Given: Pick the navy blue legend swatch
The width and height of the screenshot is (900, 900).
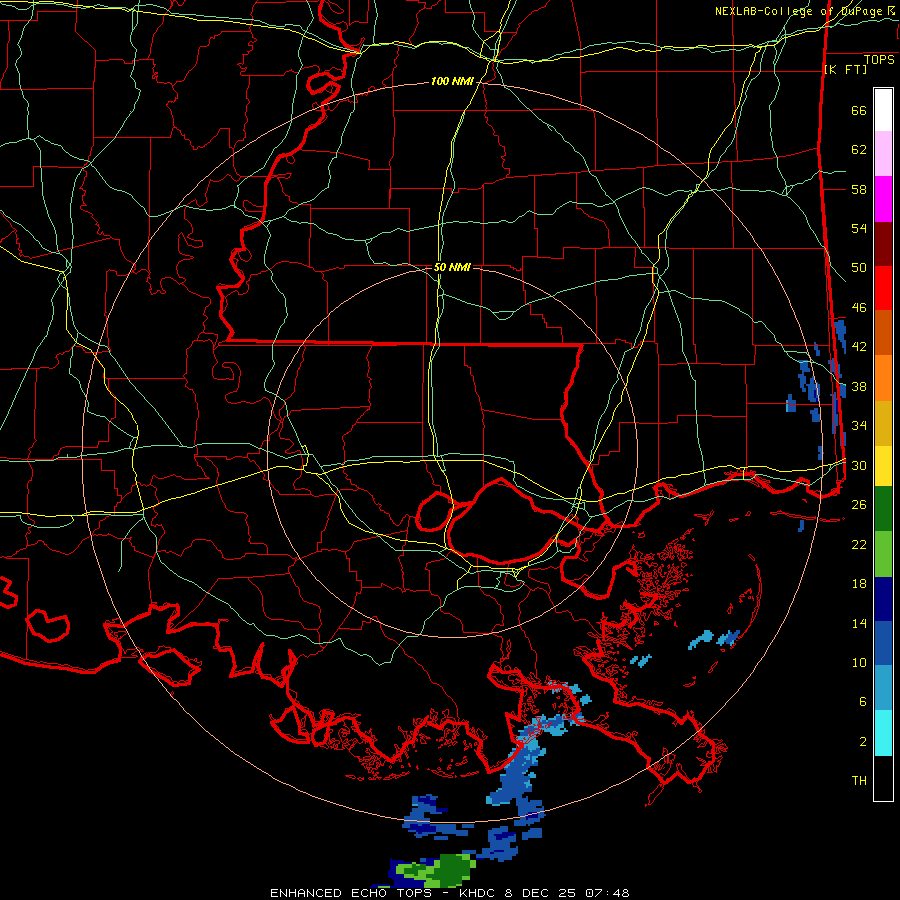Looking at the screenshot, I should [883, 599].
